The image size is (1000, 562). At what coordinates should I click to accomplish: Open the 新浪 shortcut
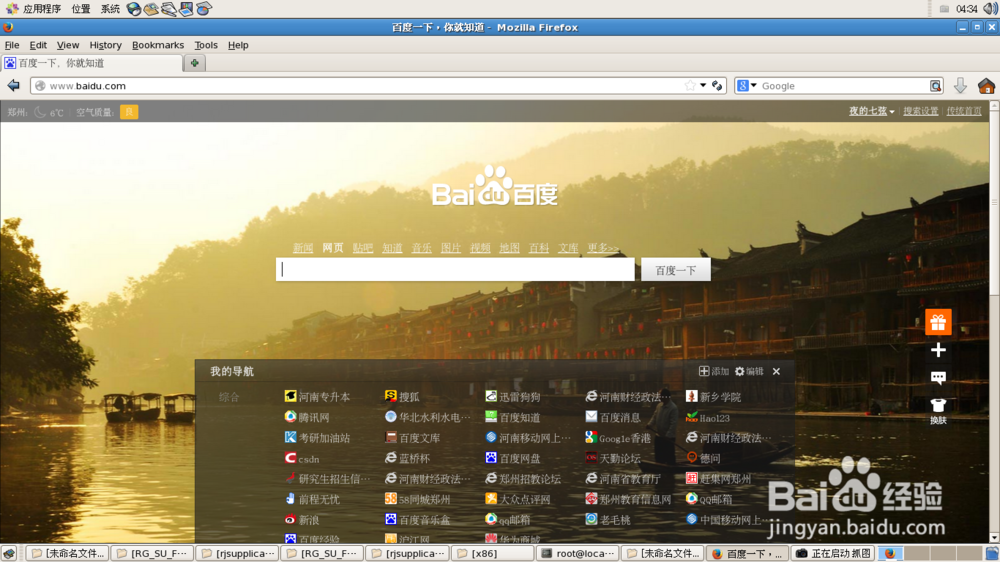[x=302, y=520]
